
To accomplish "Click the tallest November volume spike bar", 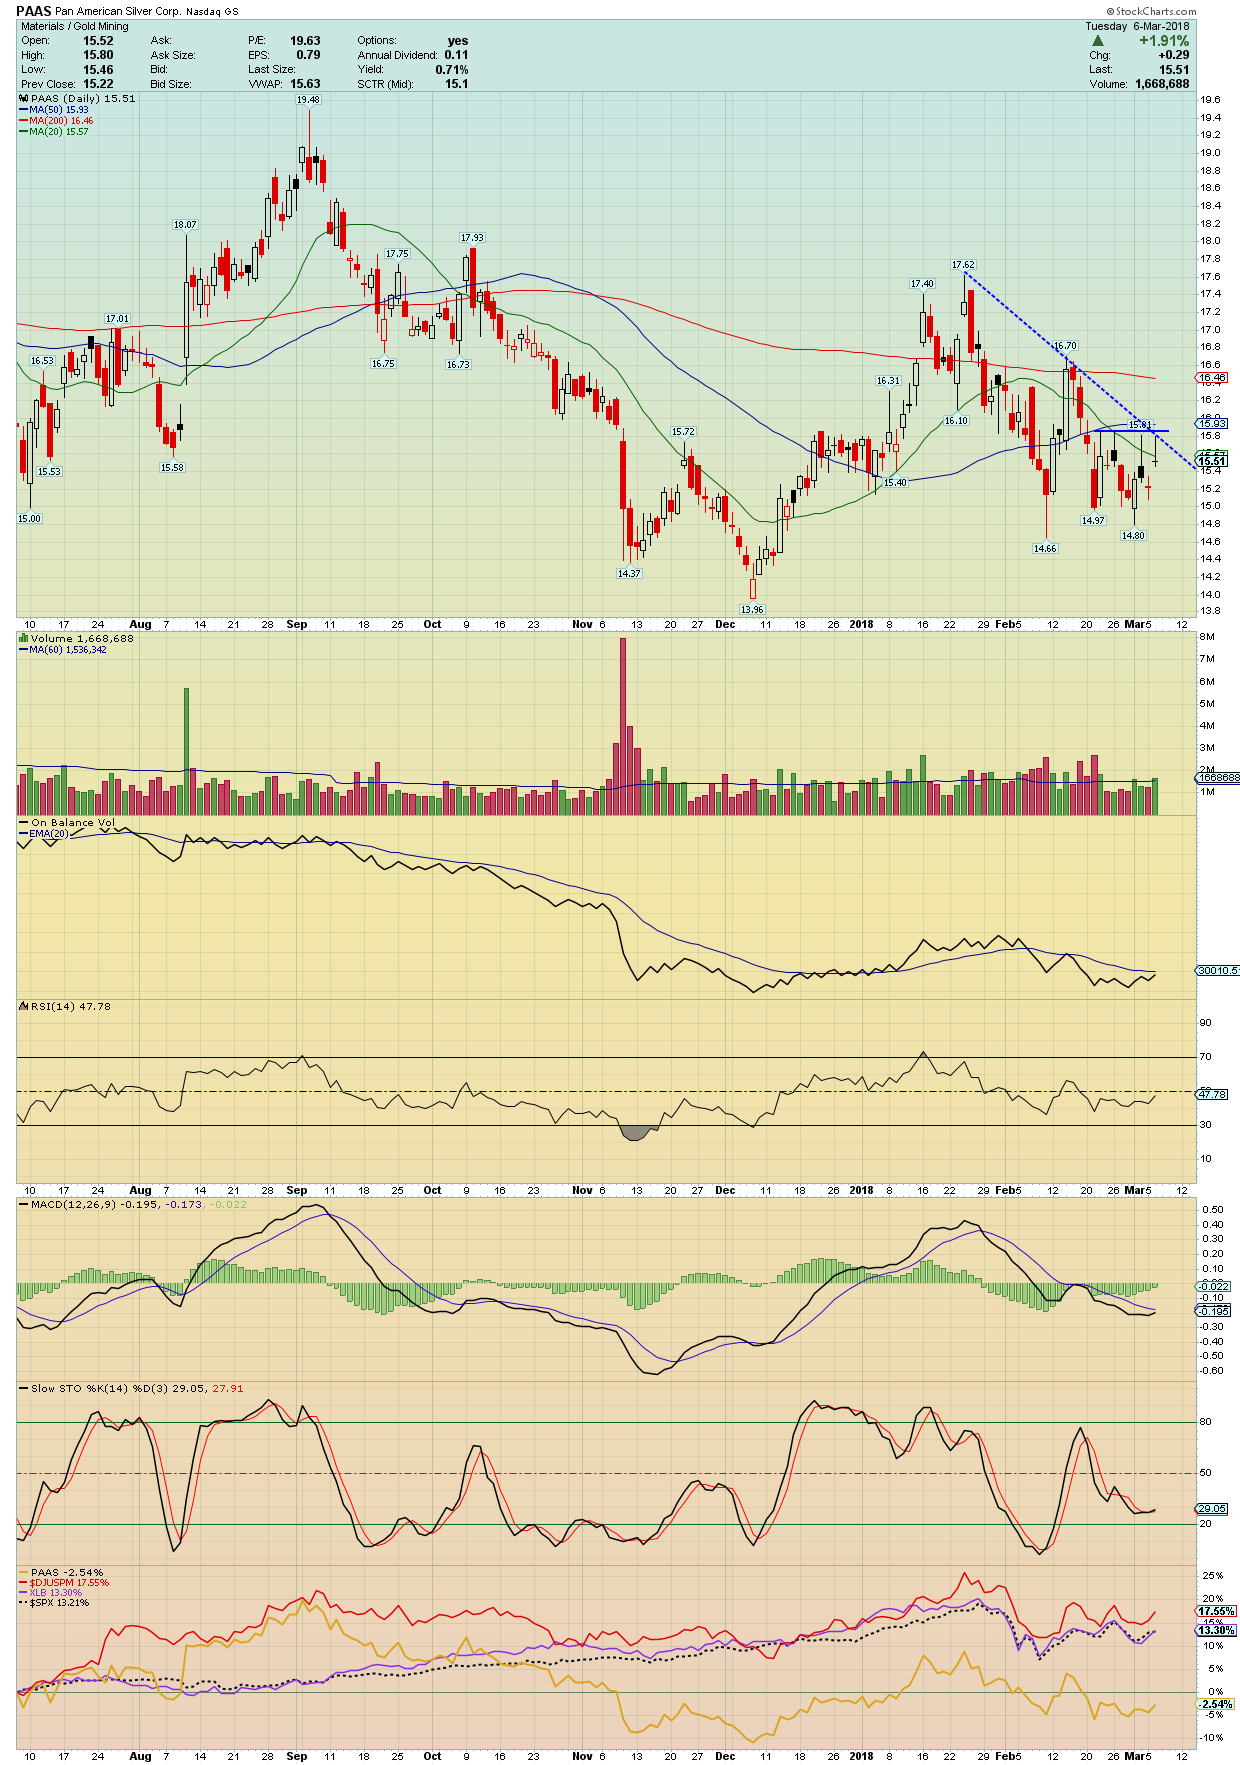I will click(622, 726).
